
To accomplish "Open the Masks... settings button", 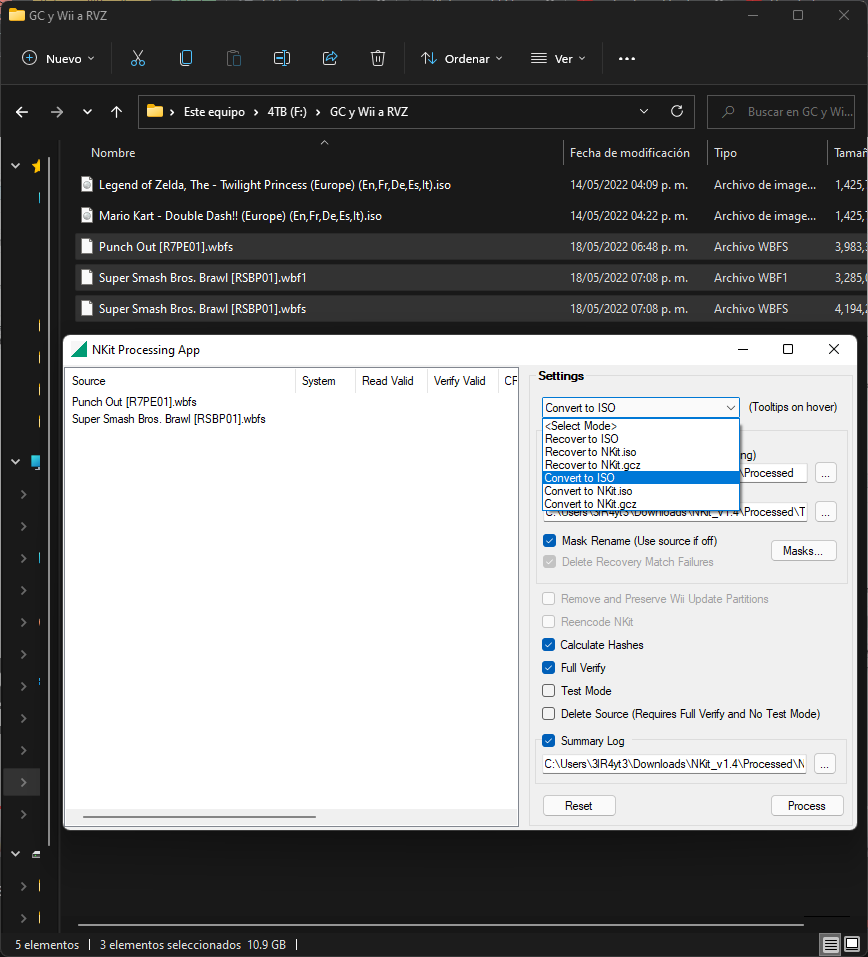I will point(803,551).
